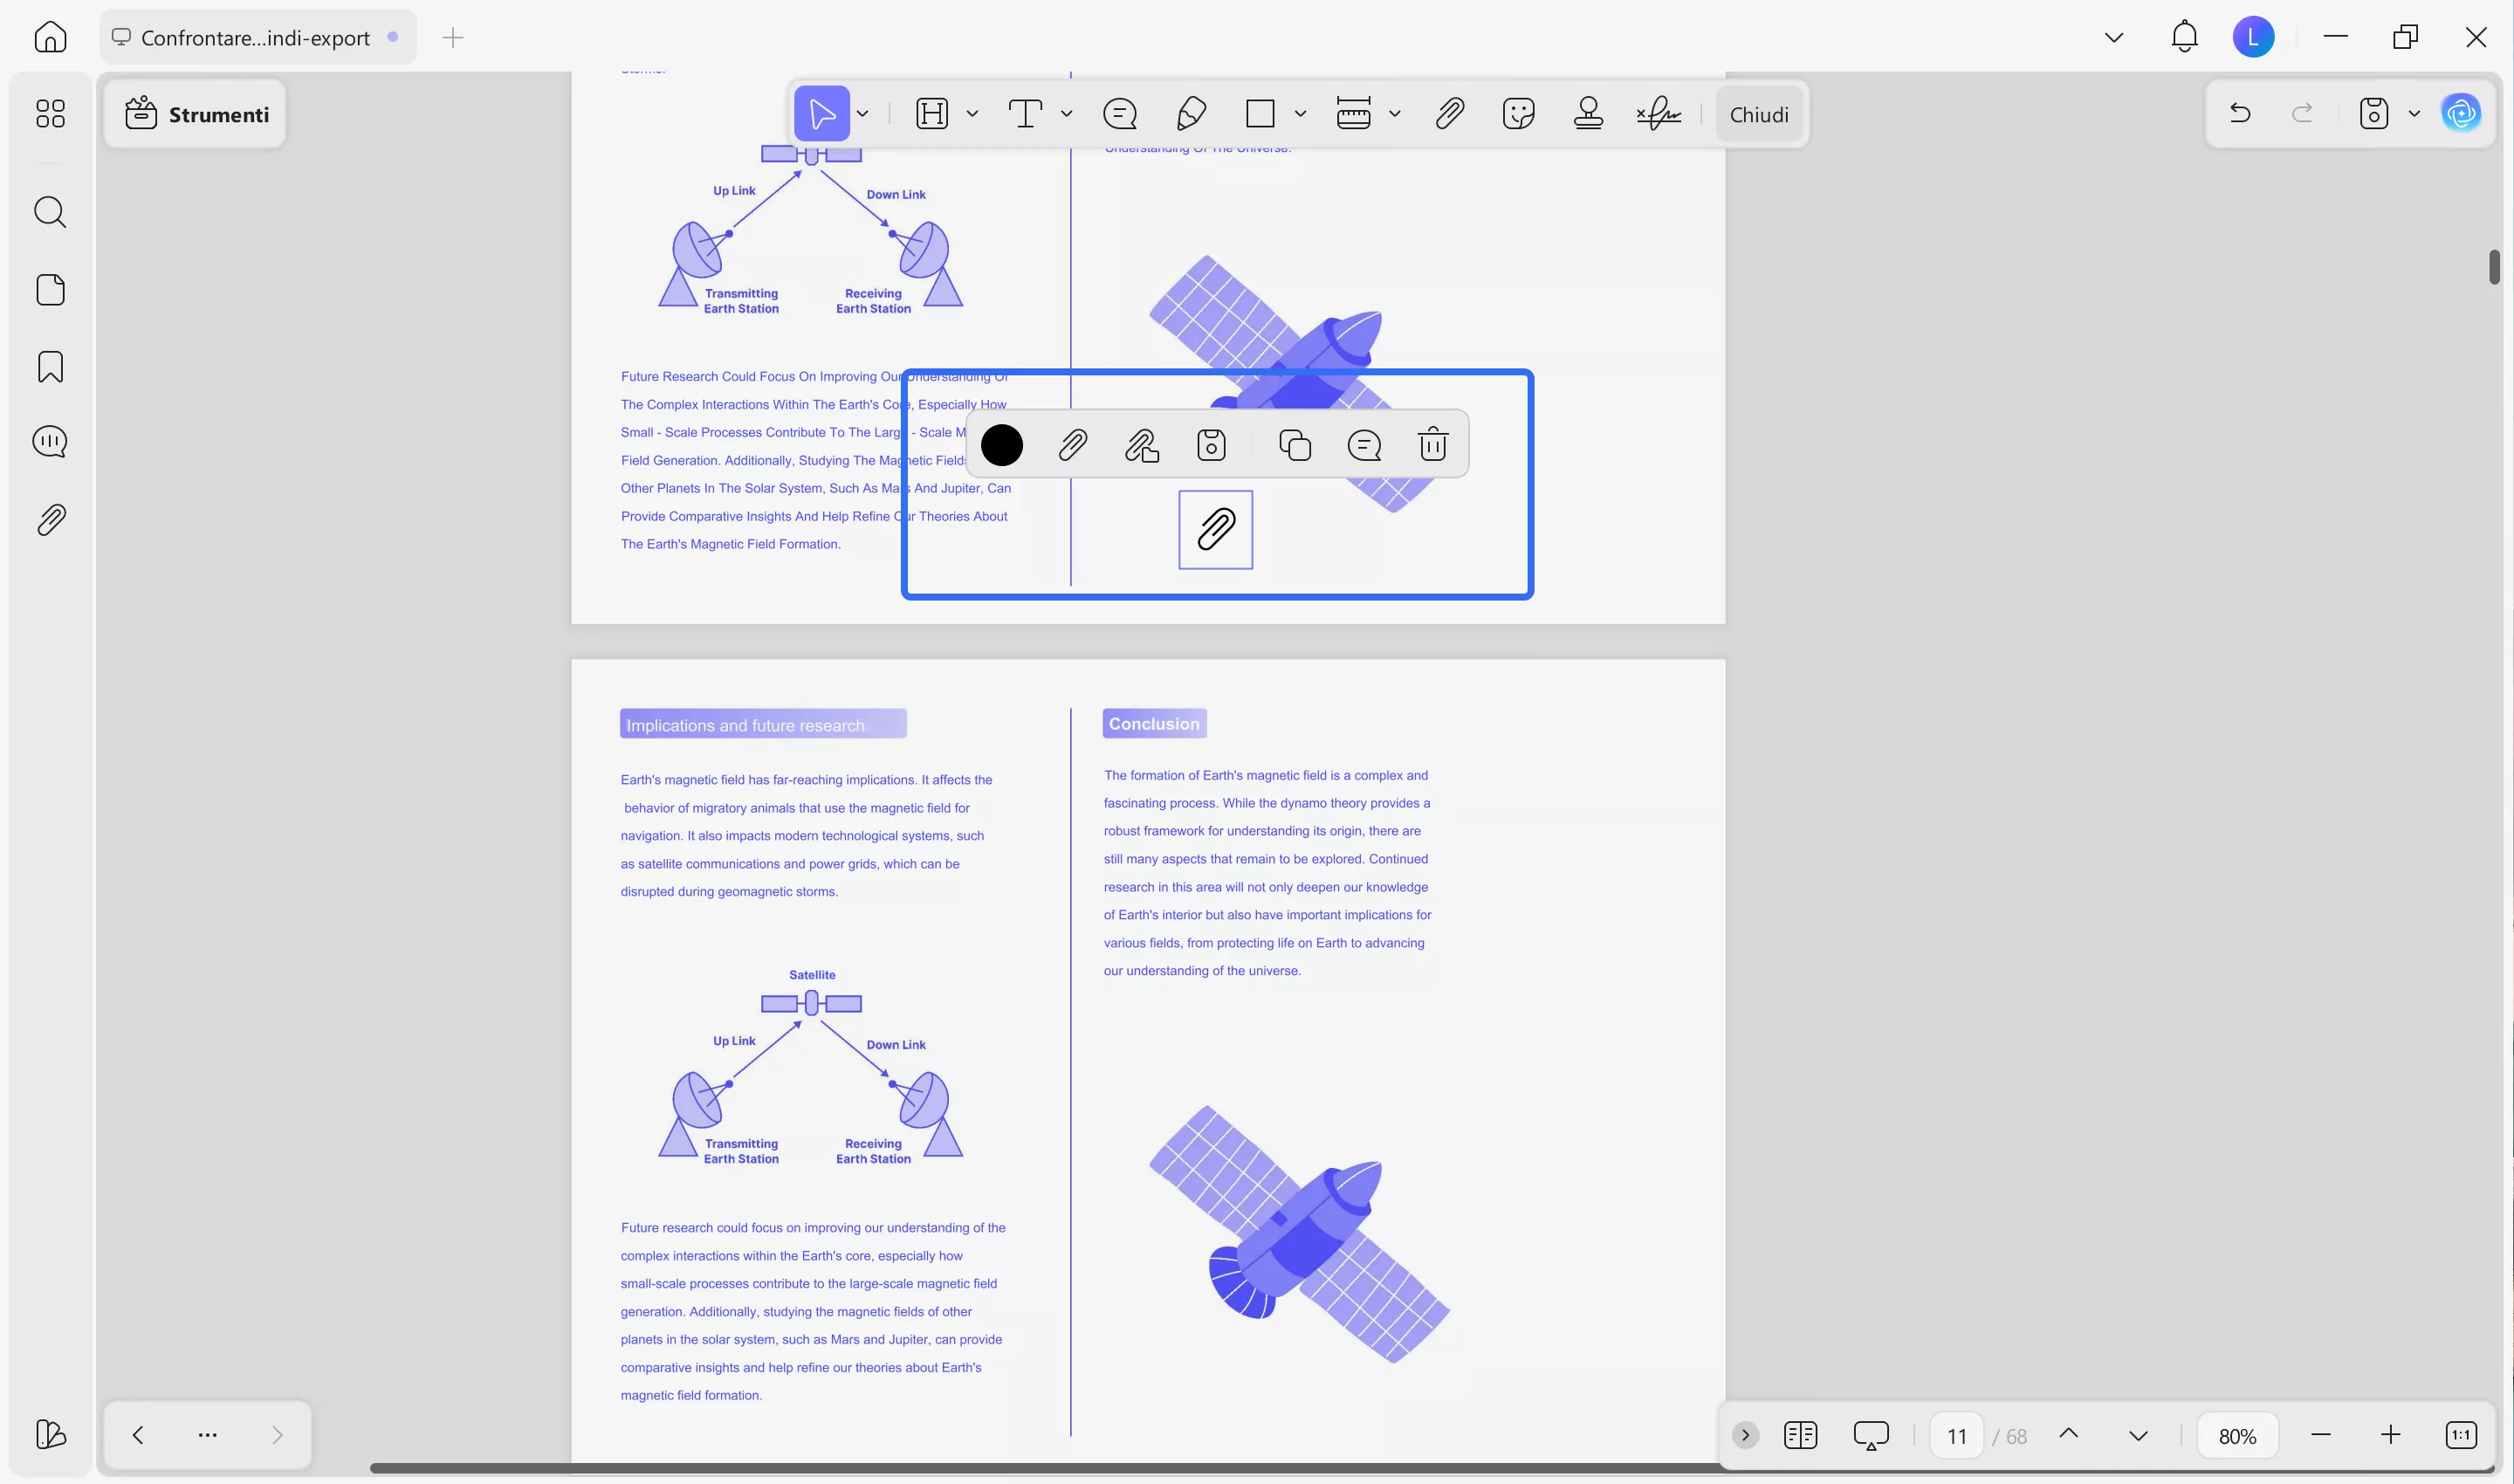This screenshot has height=1484, width=2514.
Task: Select the Text tool in the toolbar
Action: 1025,113
